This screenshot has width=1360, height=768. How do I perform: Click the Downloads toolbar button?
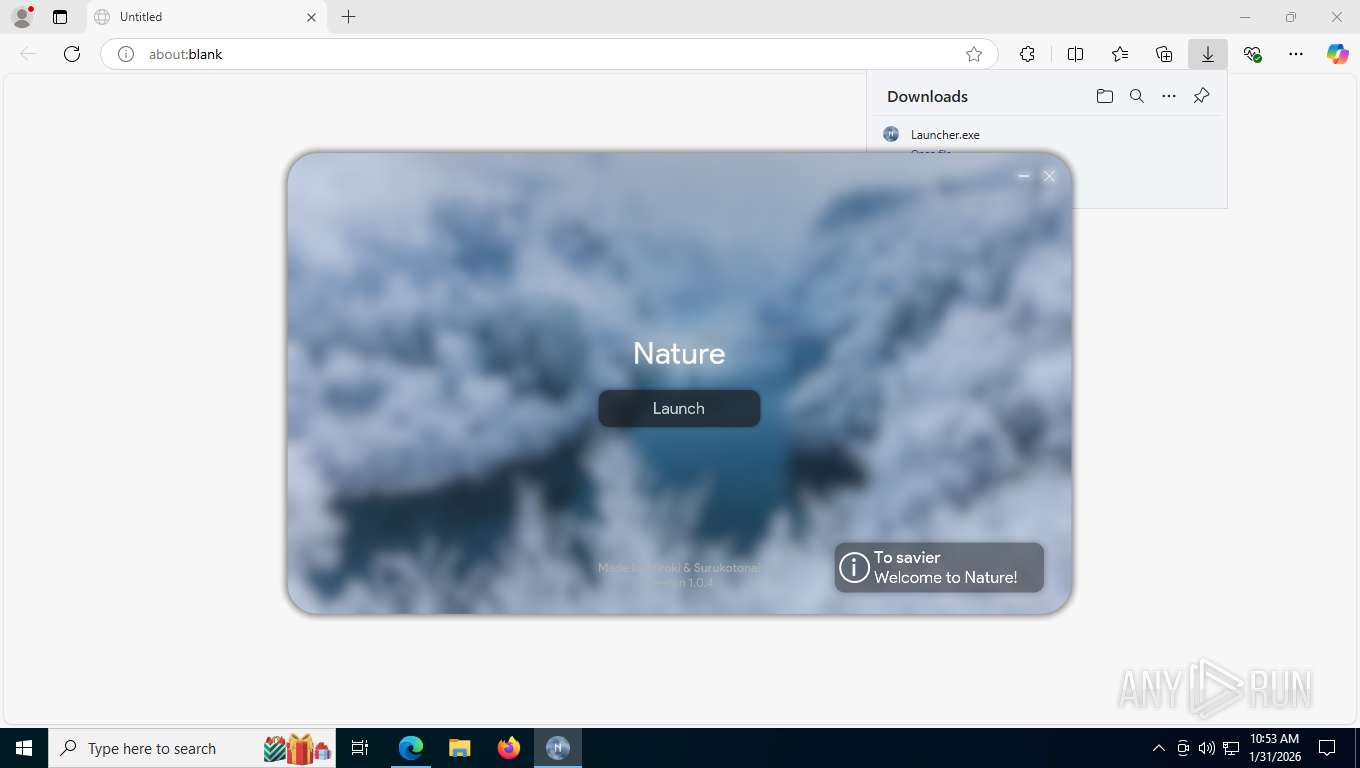tap(1208, 54)
